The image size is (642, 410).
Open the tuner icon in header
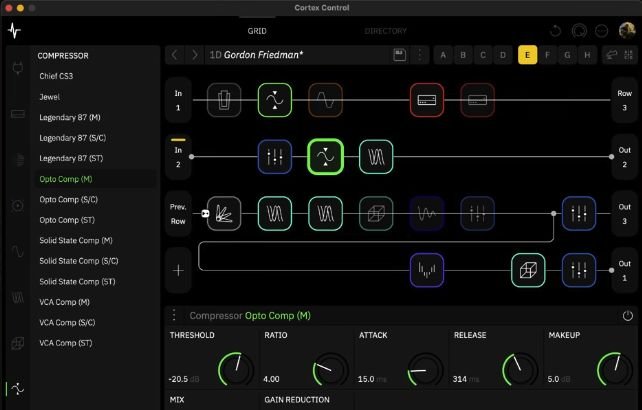point(579,31)
